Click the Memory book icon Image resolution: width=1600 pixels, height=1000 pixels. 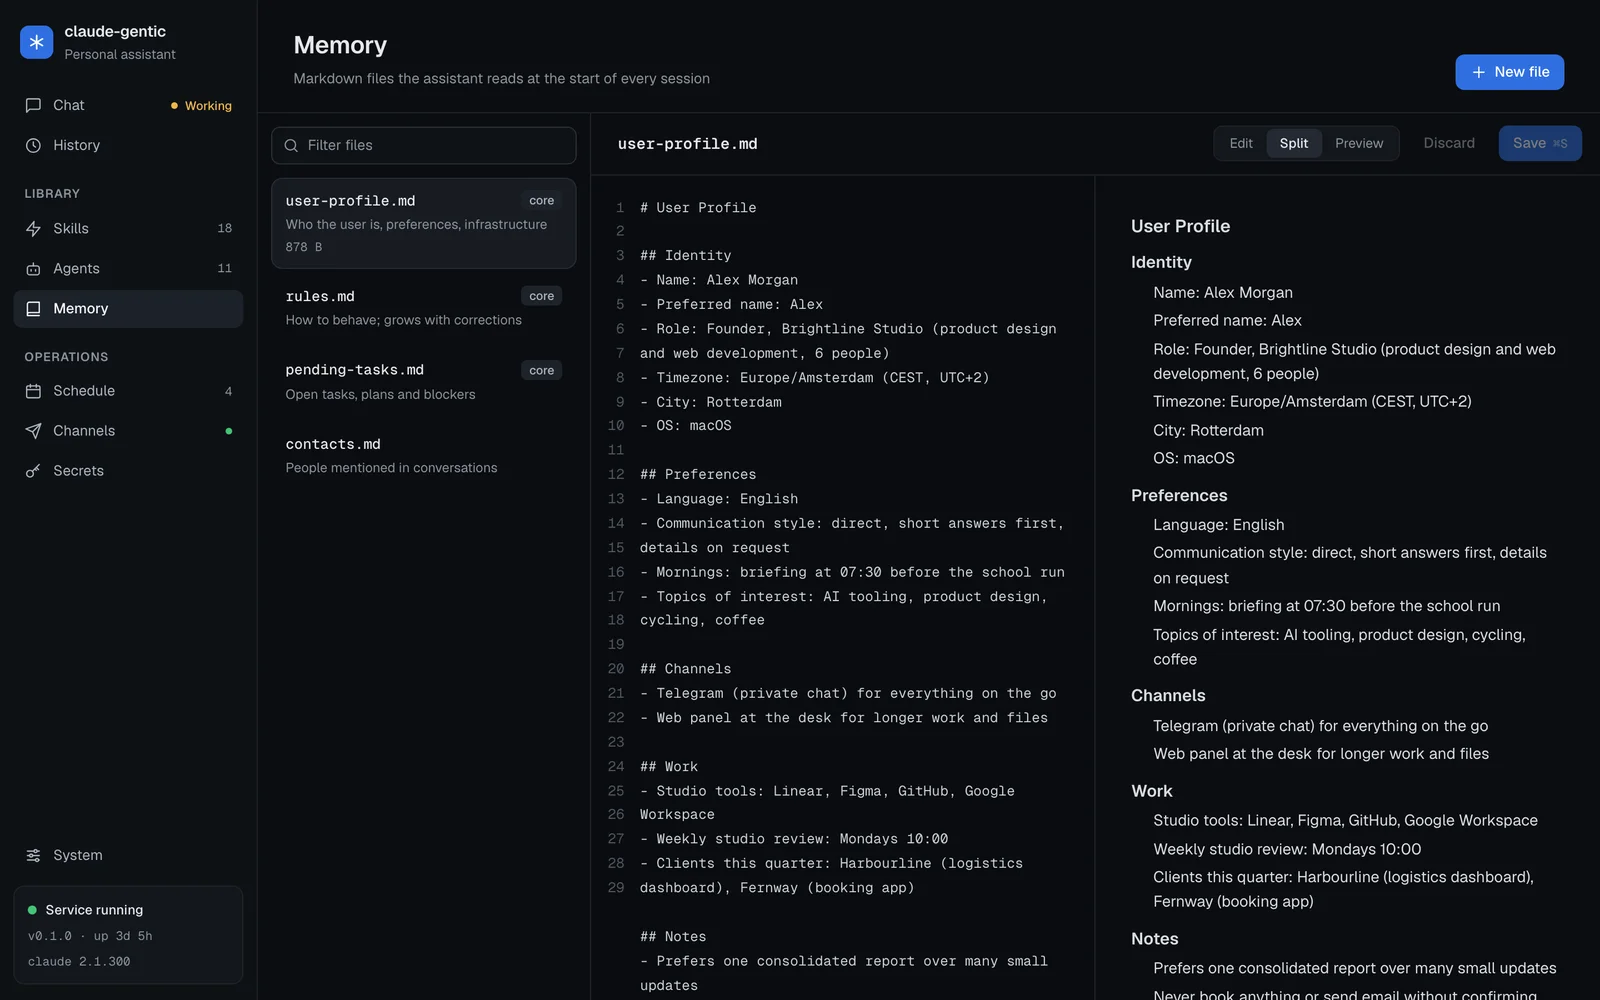coord(33,309)
